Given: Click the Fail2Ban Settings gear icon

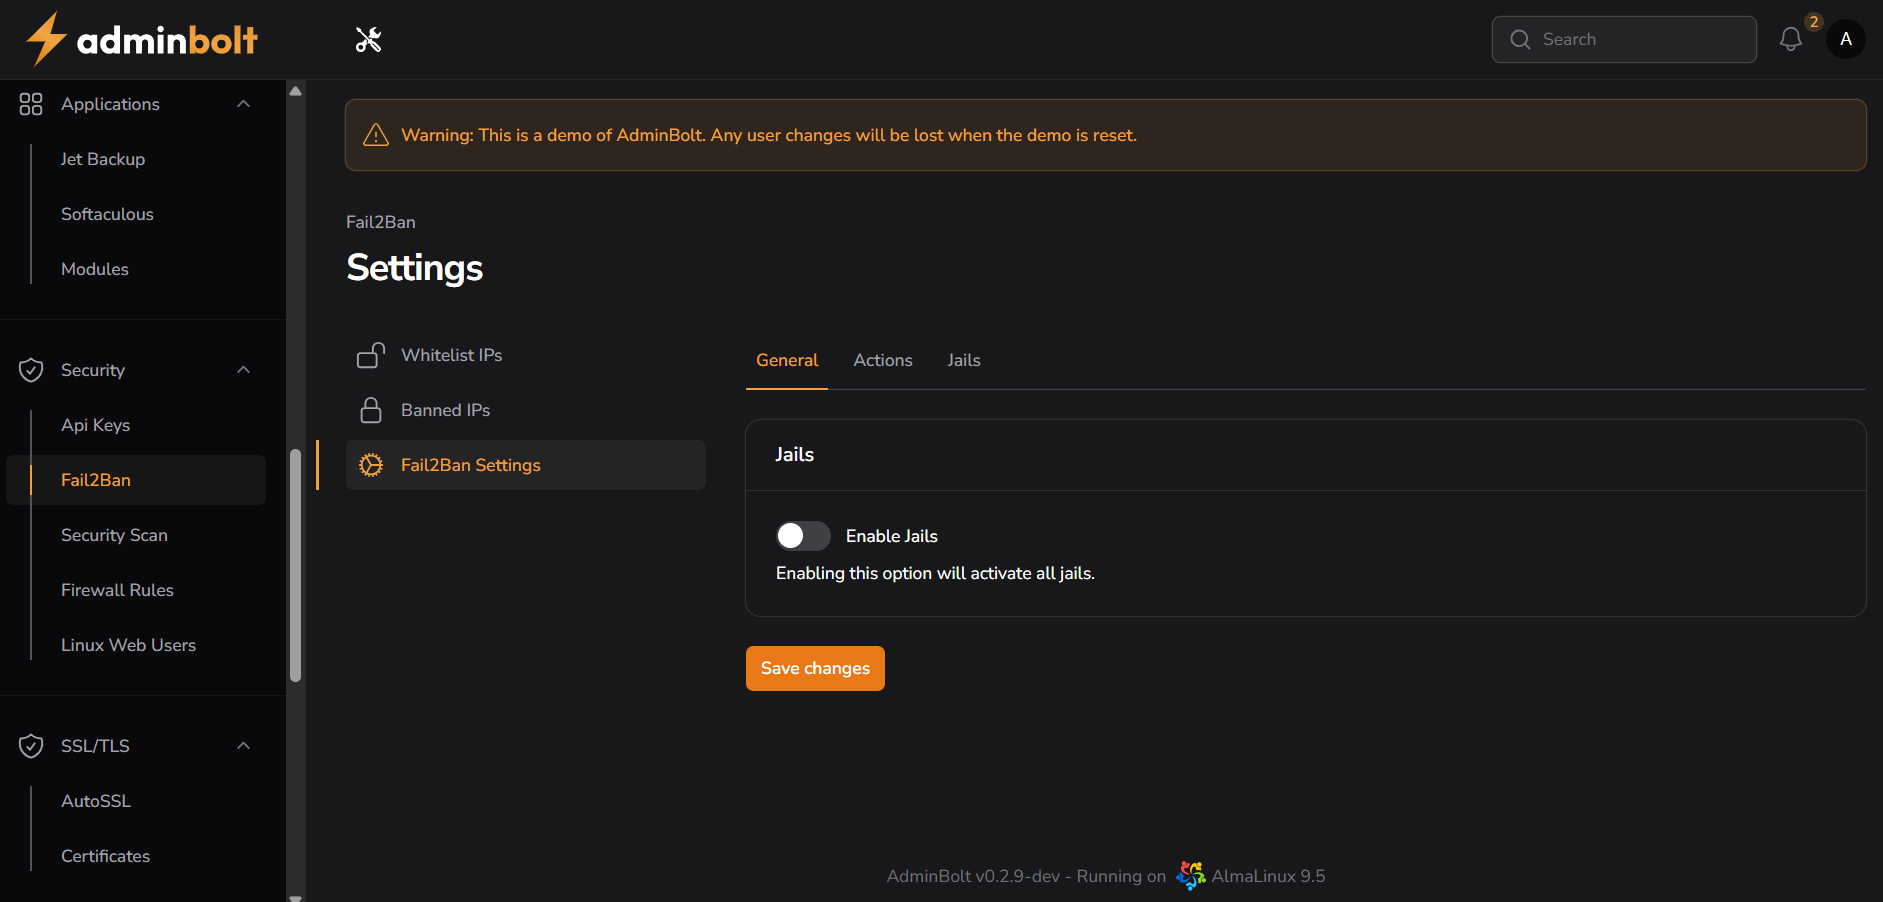Looking at the screenshot, I should (x=371, y=465).
